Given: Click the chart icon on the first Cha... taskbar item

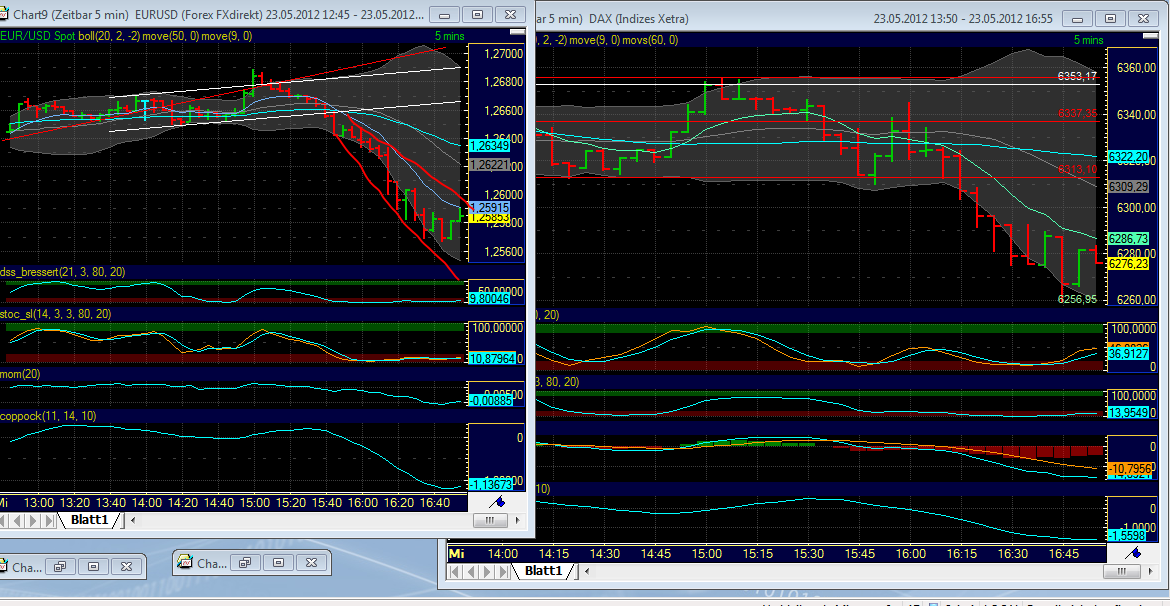Looking at the screenshot, I should click(5, 565).
